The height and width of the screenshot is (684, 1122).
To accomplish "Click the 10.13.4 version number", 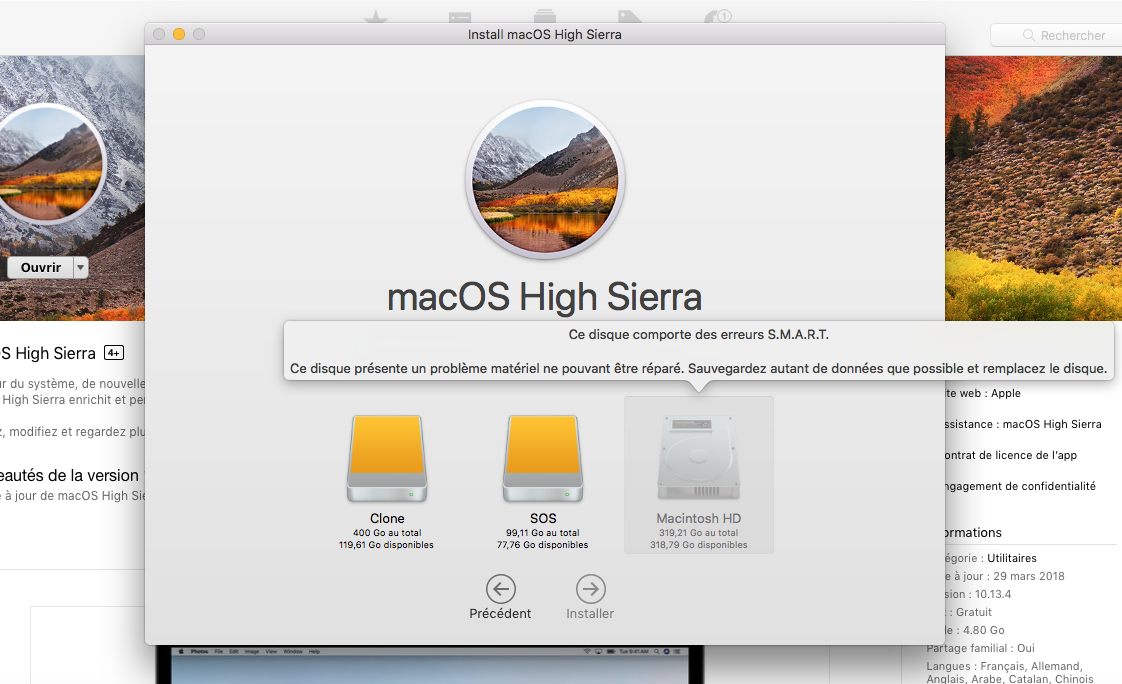I will point(993,594).
